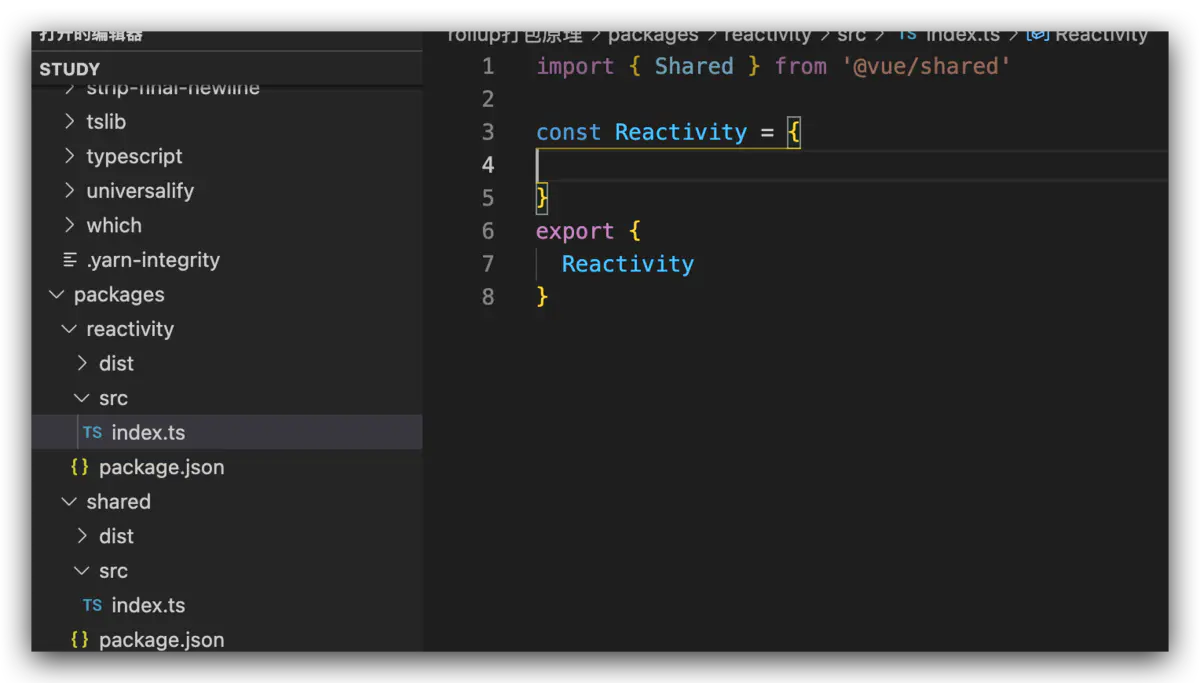Click the TS icon in the breadcrumb path
Image resolution: width=1200 pixels, height=683 pixels.
(907, 35)
